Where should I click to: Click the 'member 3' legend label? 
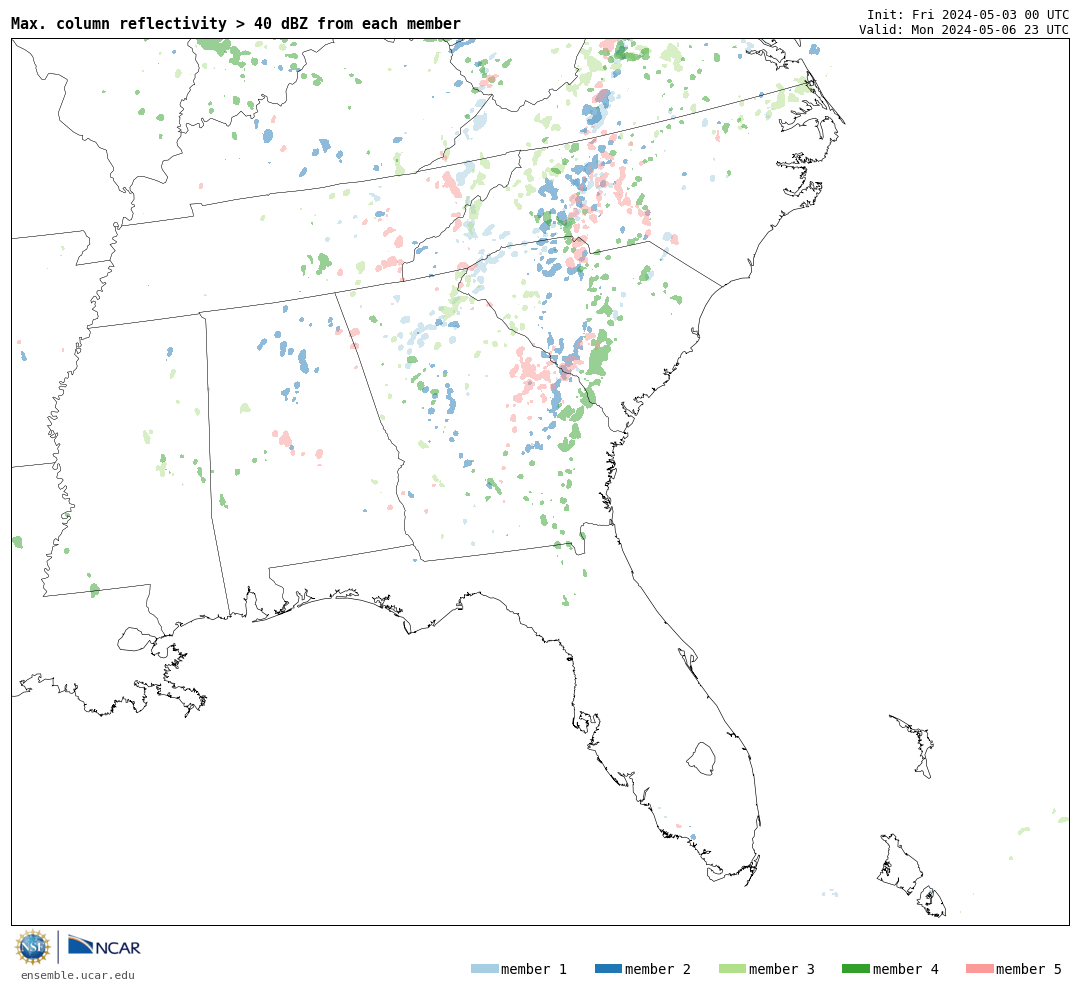click(782, 969)
